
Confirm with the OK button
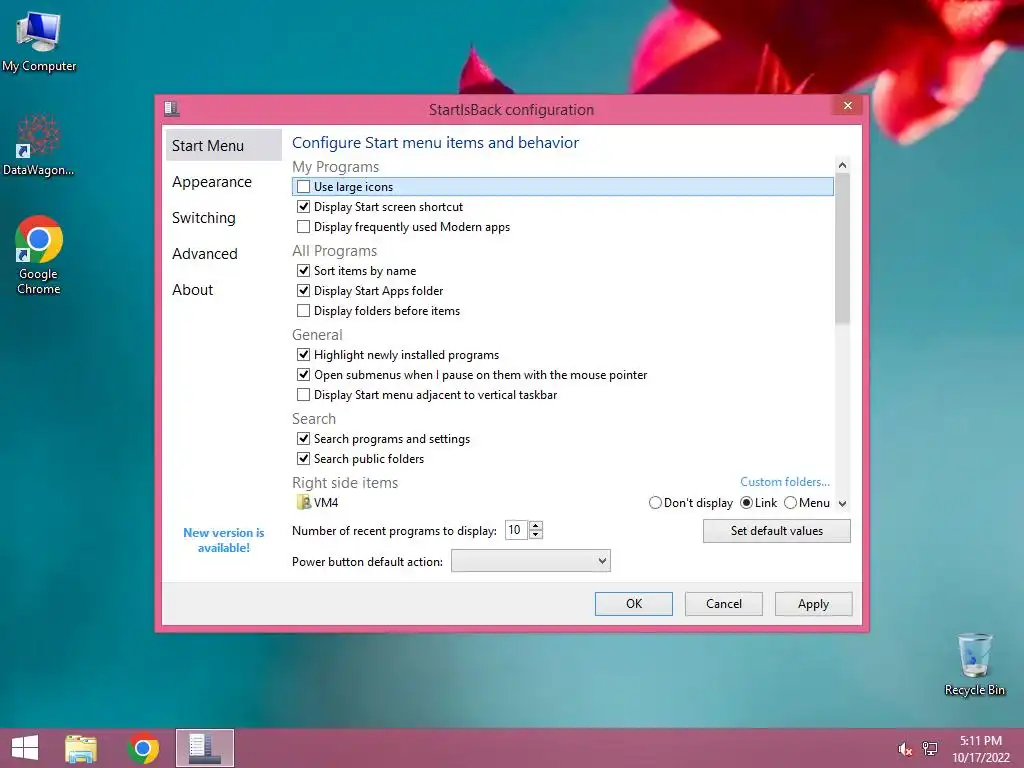click(x=633, y=604)
